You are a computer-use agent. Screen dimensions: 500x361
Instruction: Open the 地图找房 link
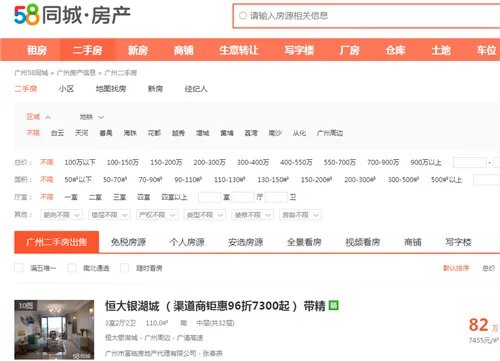tap(111, 89)
